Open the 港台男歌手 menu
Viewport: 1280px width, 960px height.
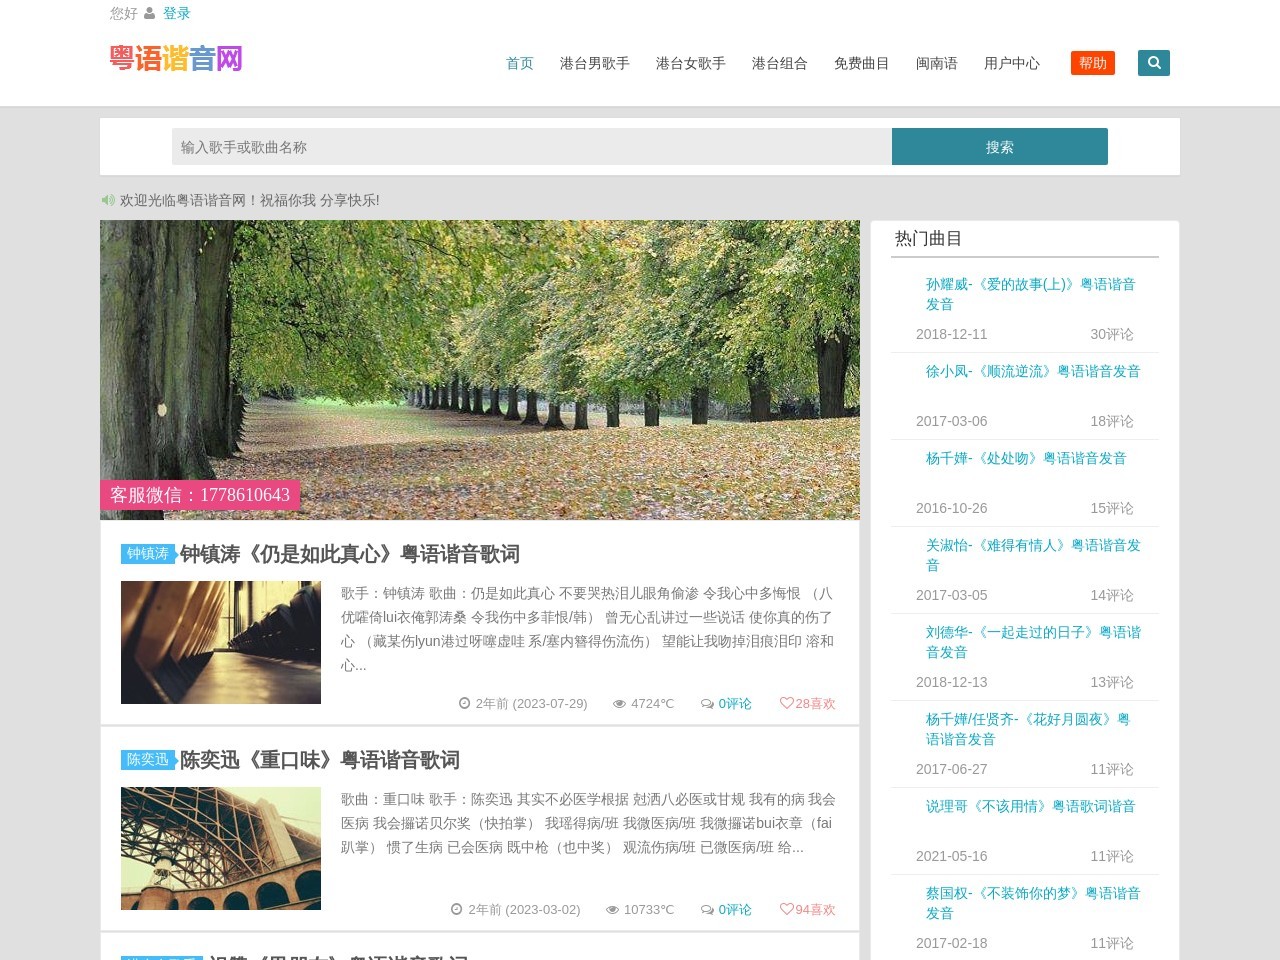click(x=594, y=63)
